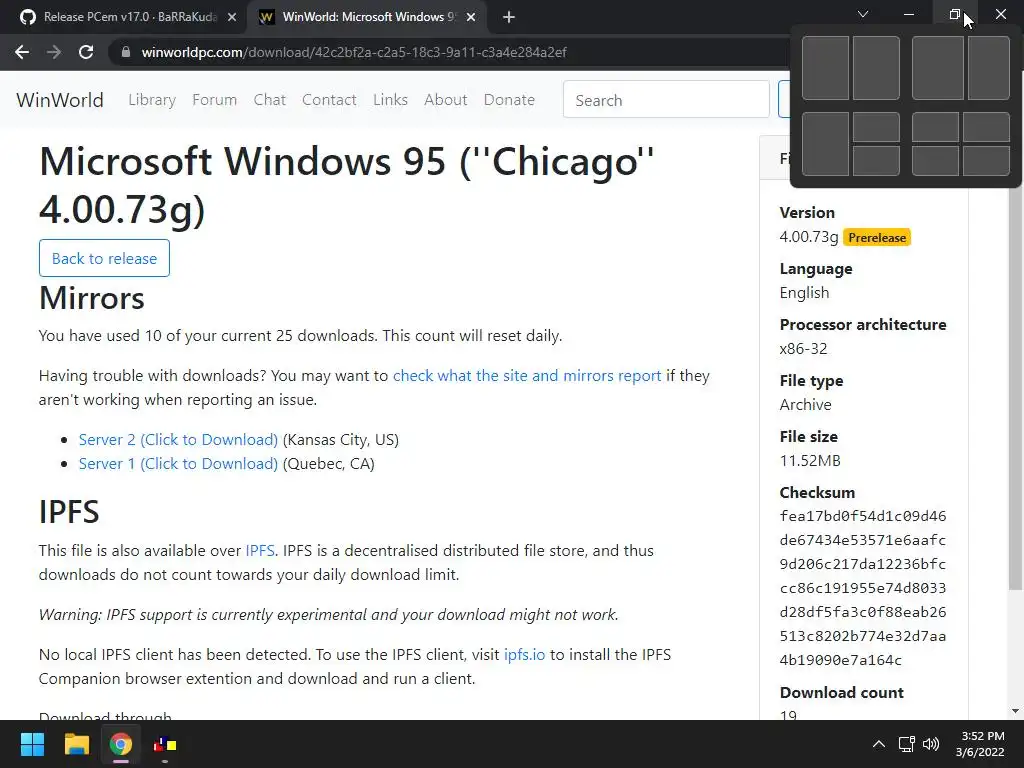Click the Microsoft Windows 95 page title
Viewport: 1024px width, 768px height.
(x=346, y=185)
